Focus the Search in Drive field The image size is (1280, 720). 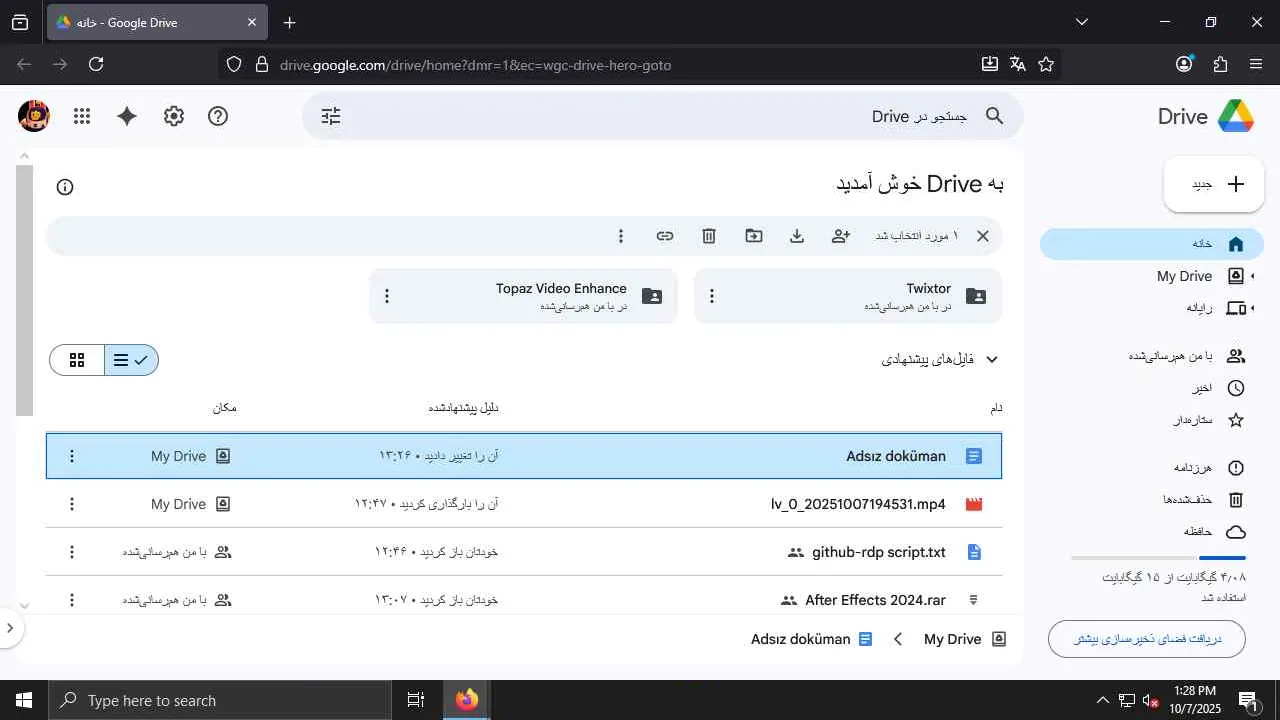(662, 116)
